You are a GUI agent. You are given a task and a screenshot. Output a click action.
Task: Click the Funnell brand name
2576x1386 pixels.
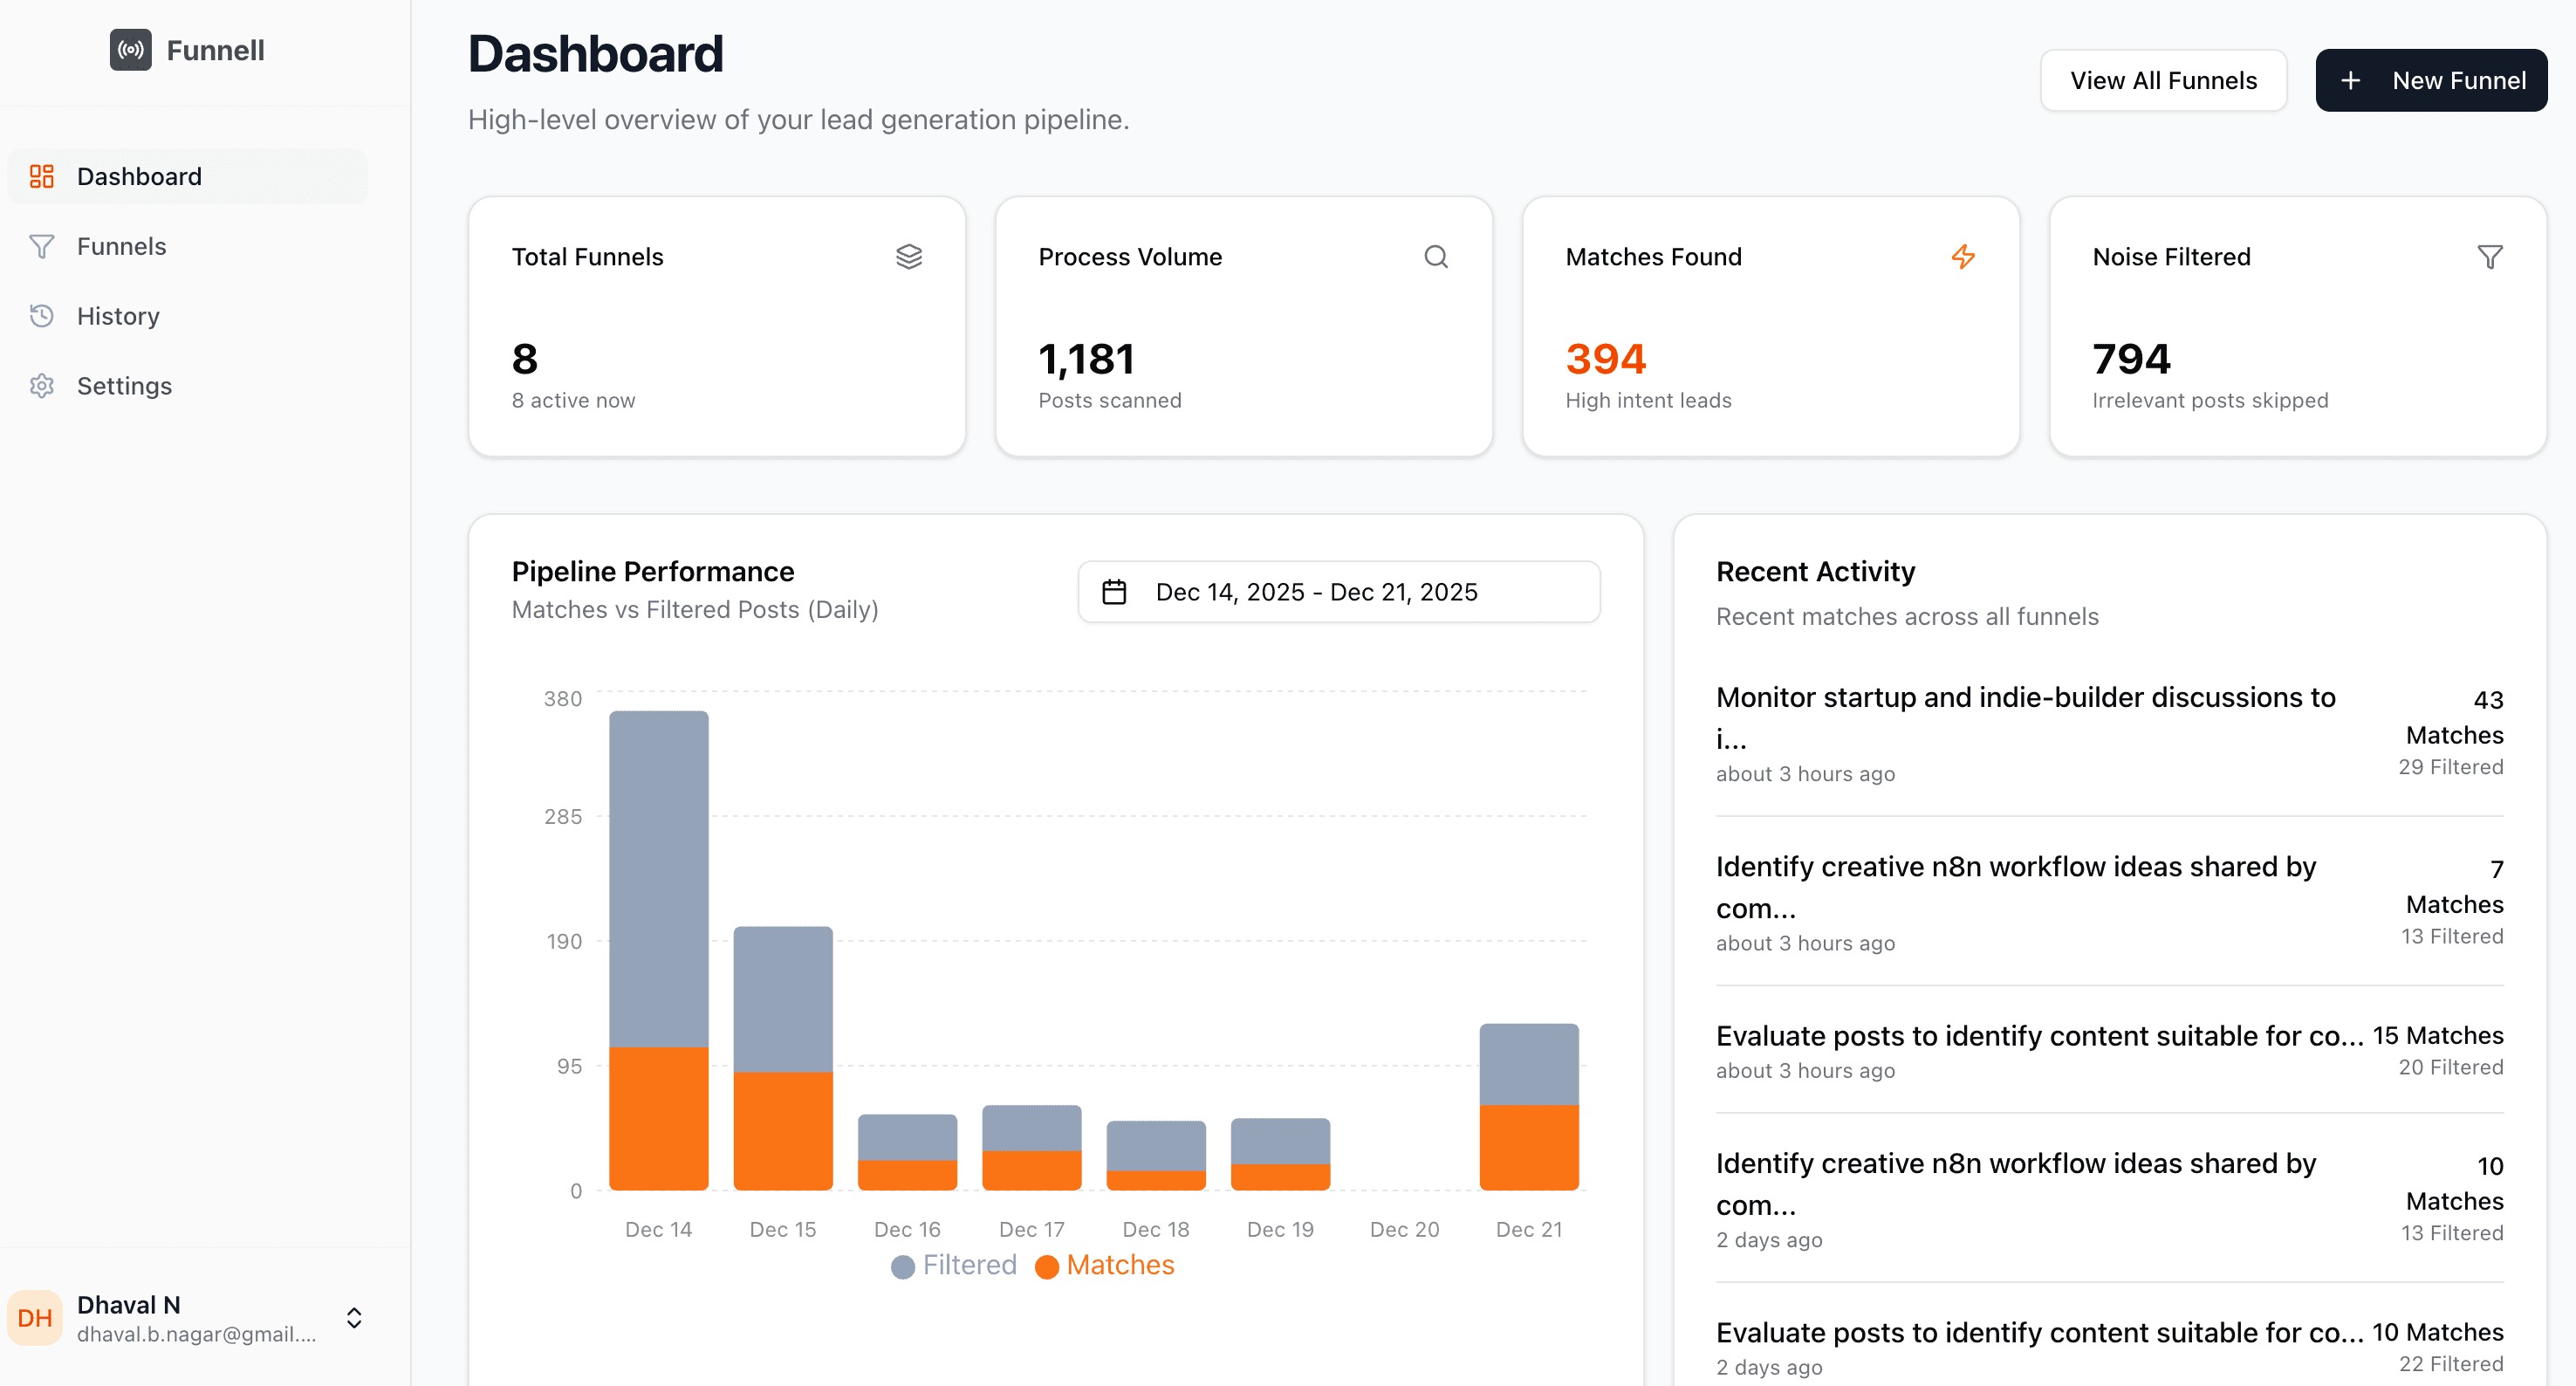(216, 50)
